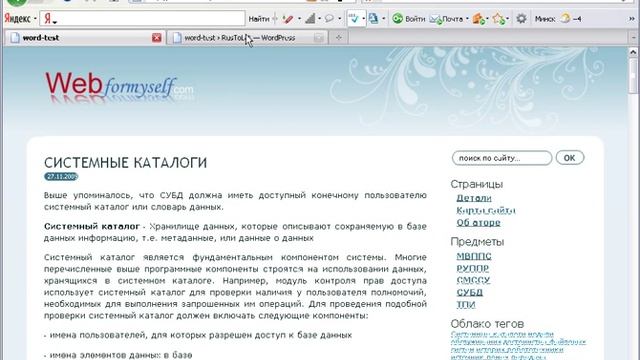This screenshot has width=640, height=360.
Task: Click the bold Системный каталог term
Action: (x=92, y=226)
